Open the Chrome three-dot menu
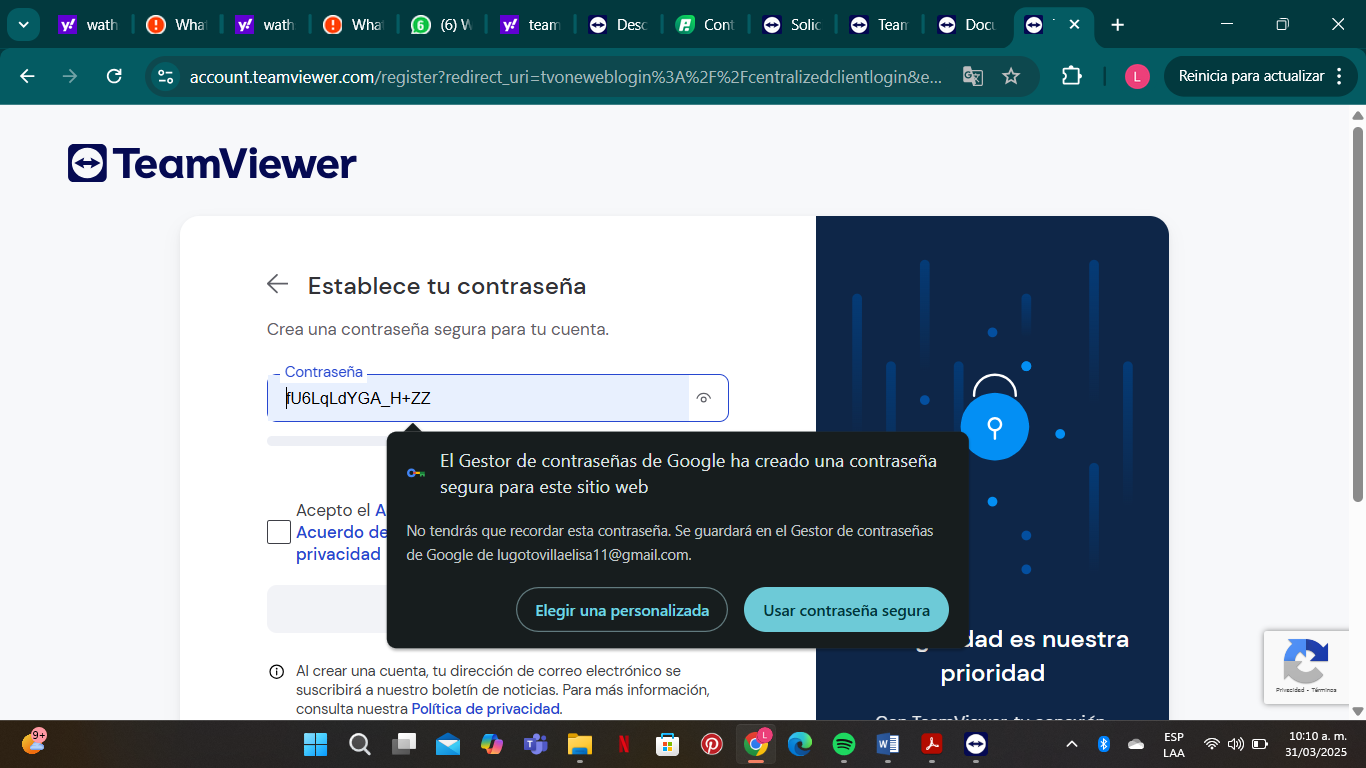The height and width of the screenshot is (768, 1366). click(1340, 76)
